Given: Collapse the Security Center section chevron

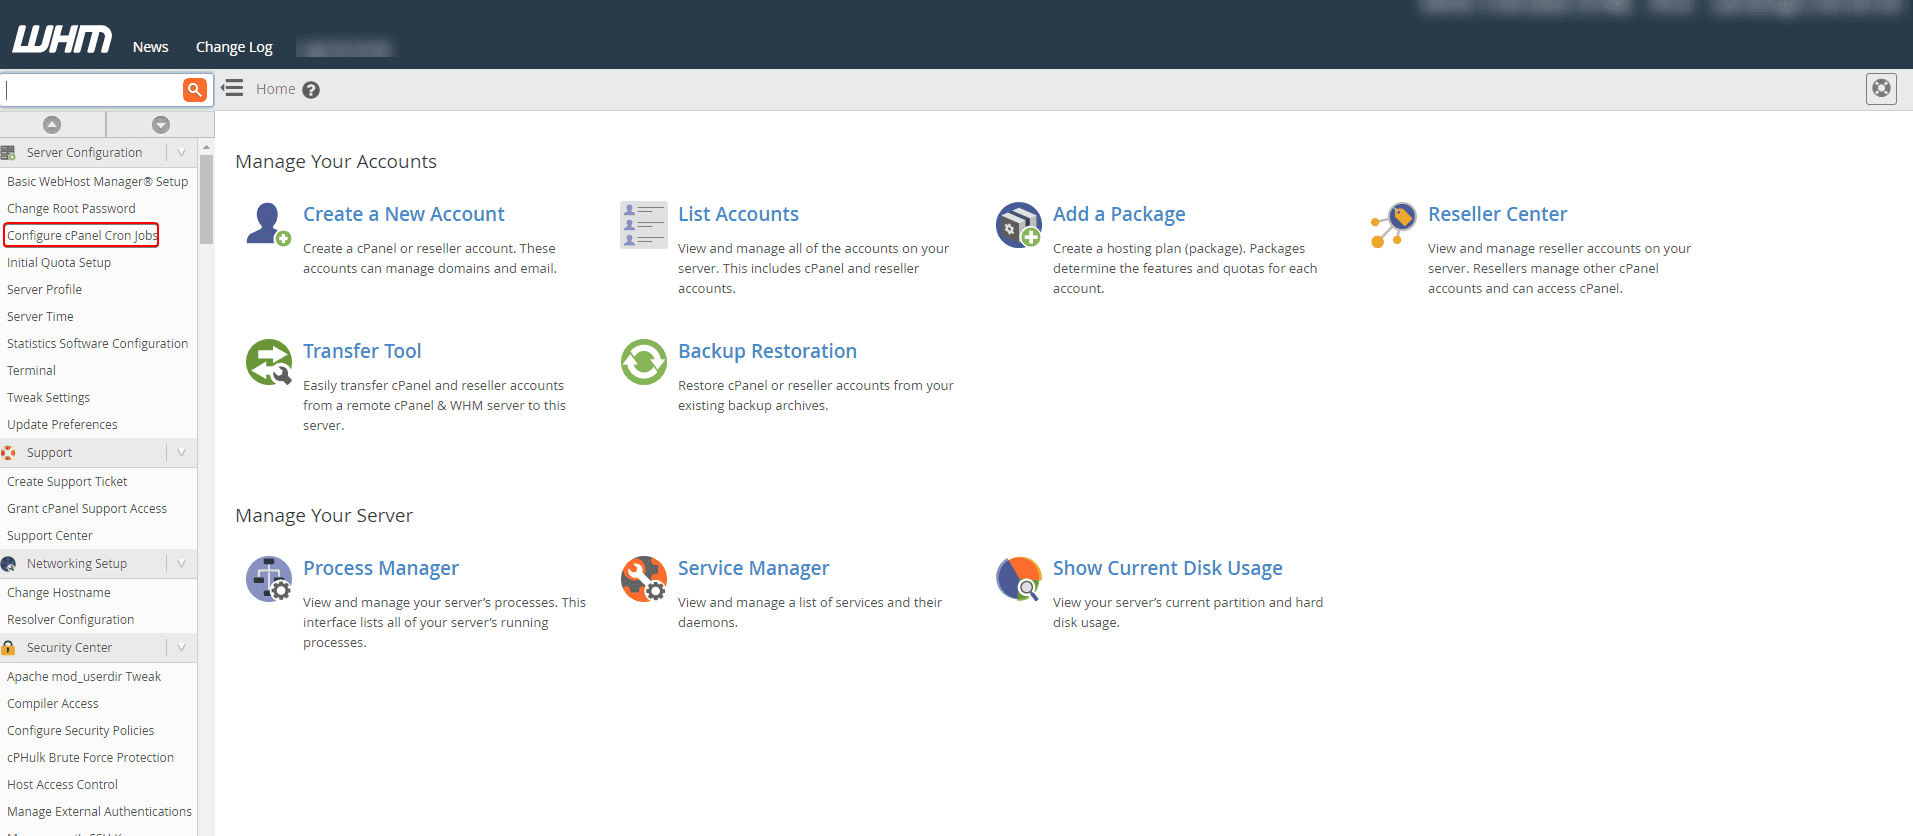Looking at the screenshot, I should [181, 648].
